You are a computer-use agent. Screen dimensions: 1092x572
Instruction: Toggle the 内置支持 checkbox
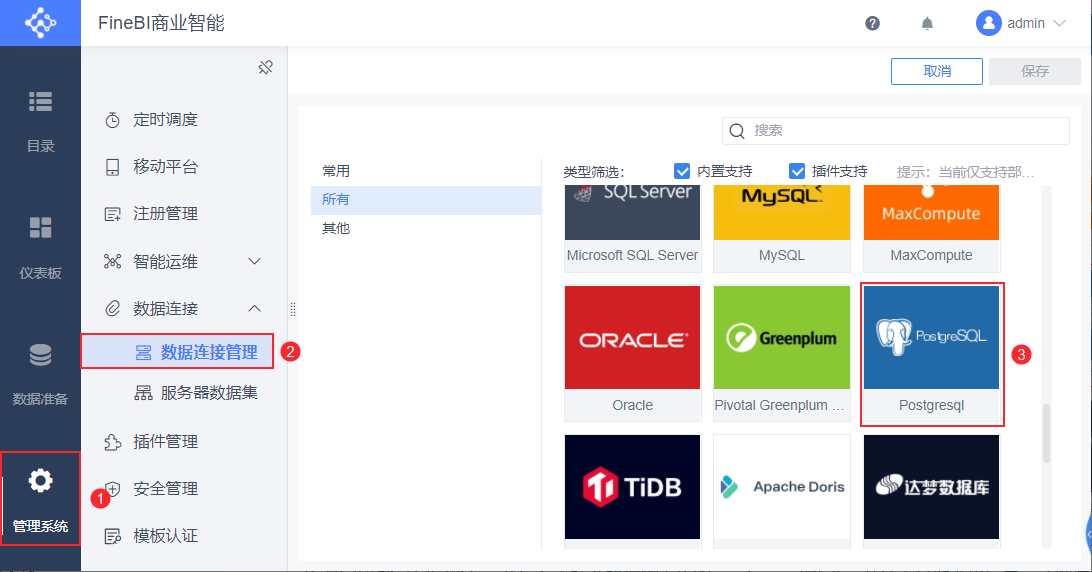682,171
